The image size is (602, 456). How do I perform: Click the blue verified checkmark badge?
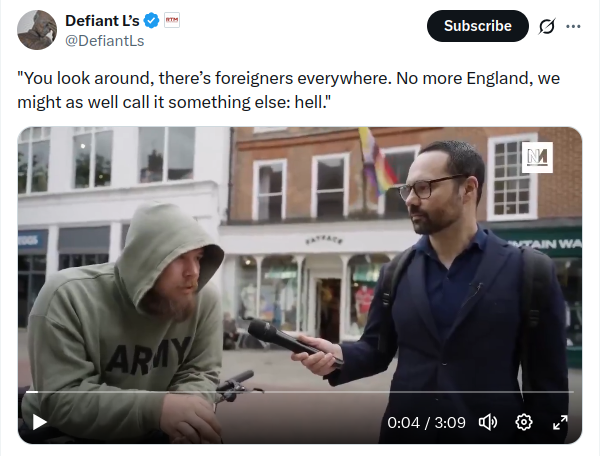click(151, 20)
